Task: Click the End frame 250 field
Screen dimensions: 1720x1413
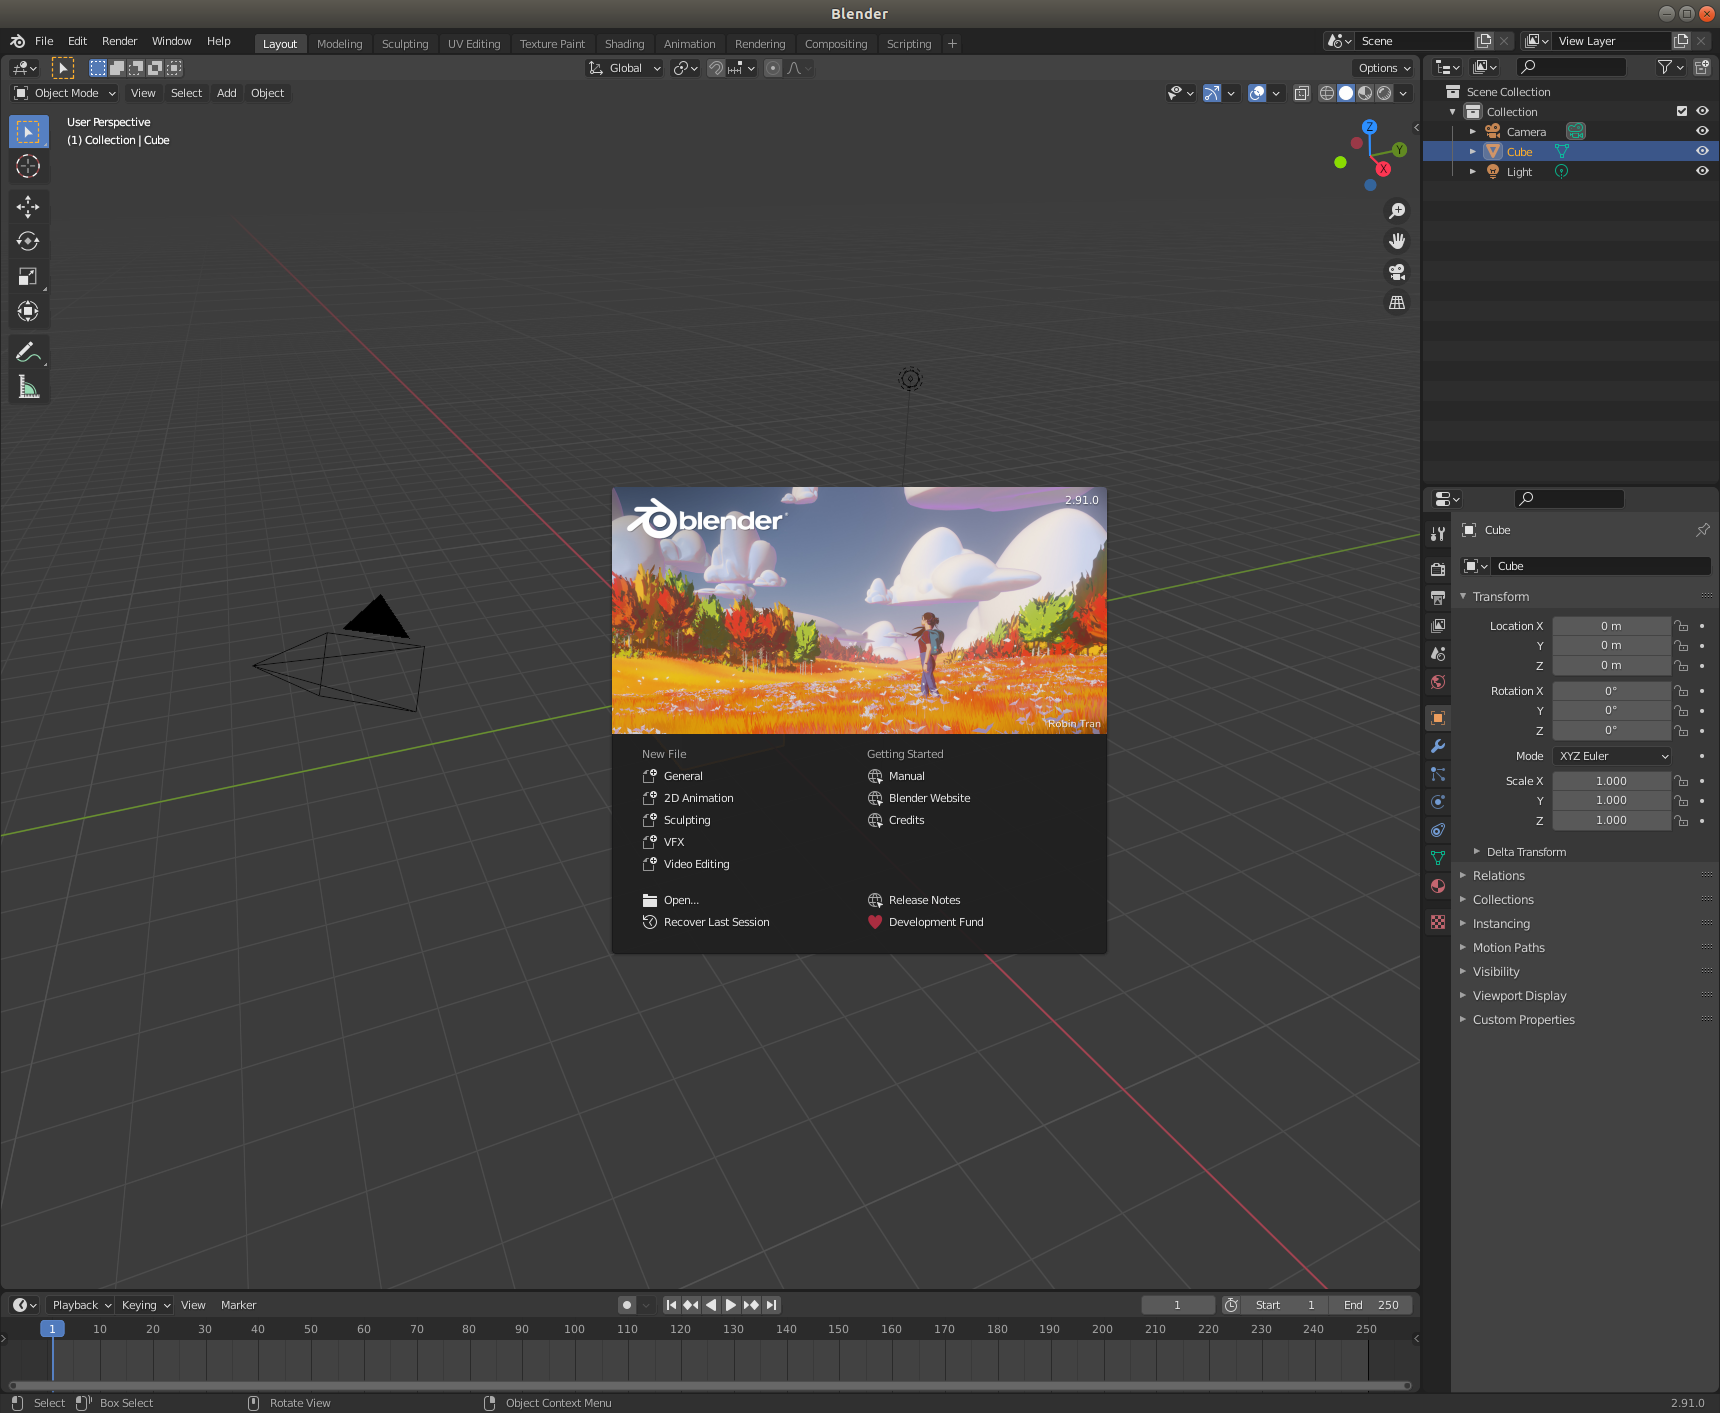Action: [1371, 1305]
